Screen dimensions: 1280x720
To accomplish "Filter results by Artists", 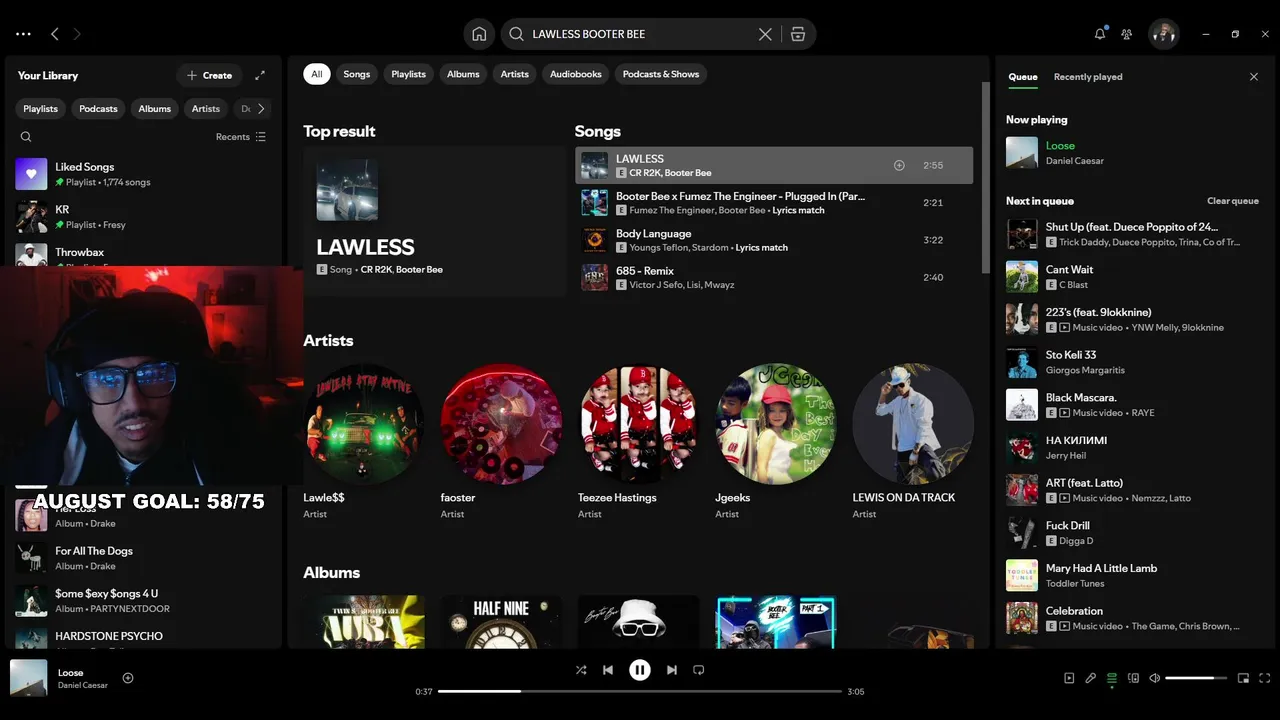I will pos(515,74).
